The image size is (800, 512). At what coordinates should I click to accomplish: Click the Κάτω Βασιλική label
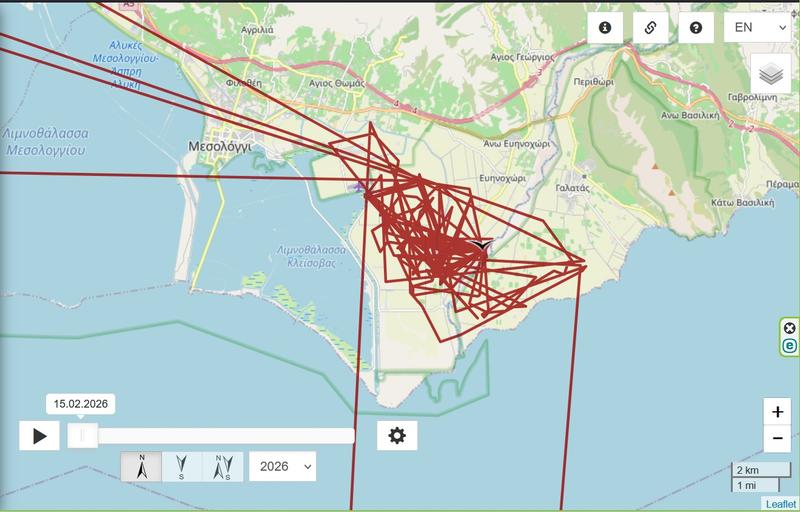(743, 202)
